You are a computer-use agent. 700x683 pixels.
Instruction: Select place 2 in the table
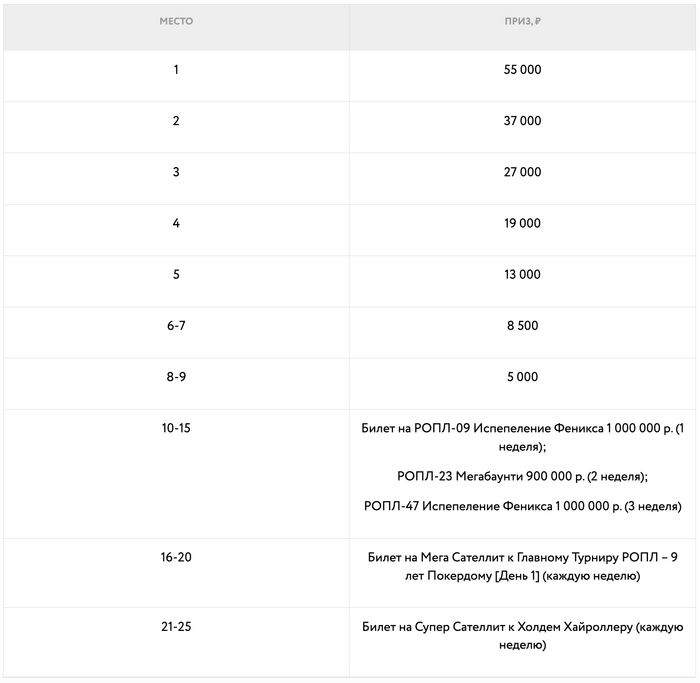click(x=176, y=121)
